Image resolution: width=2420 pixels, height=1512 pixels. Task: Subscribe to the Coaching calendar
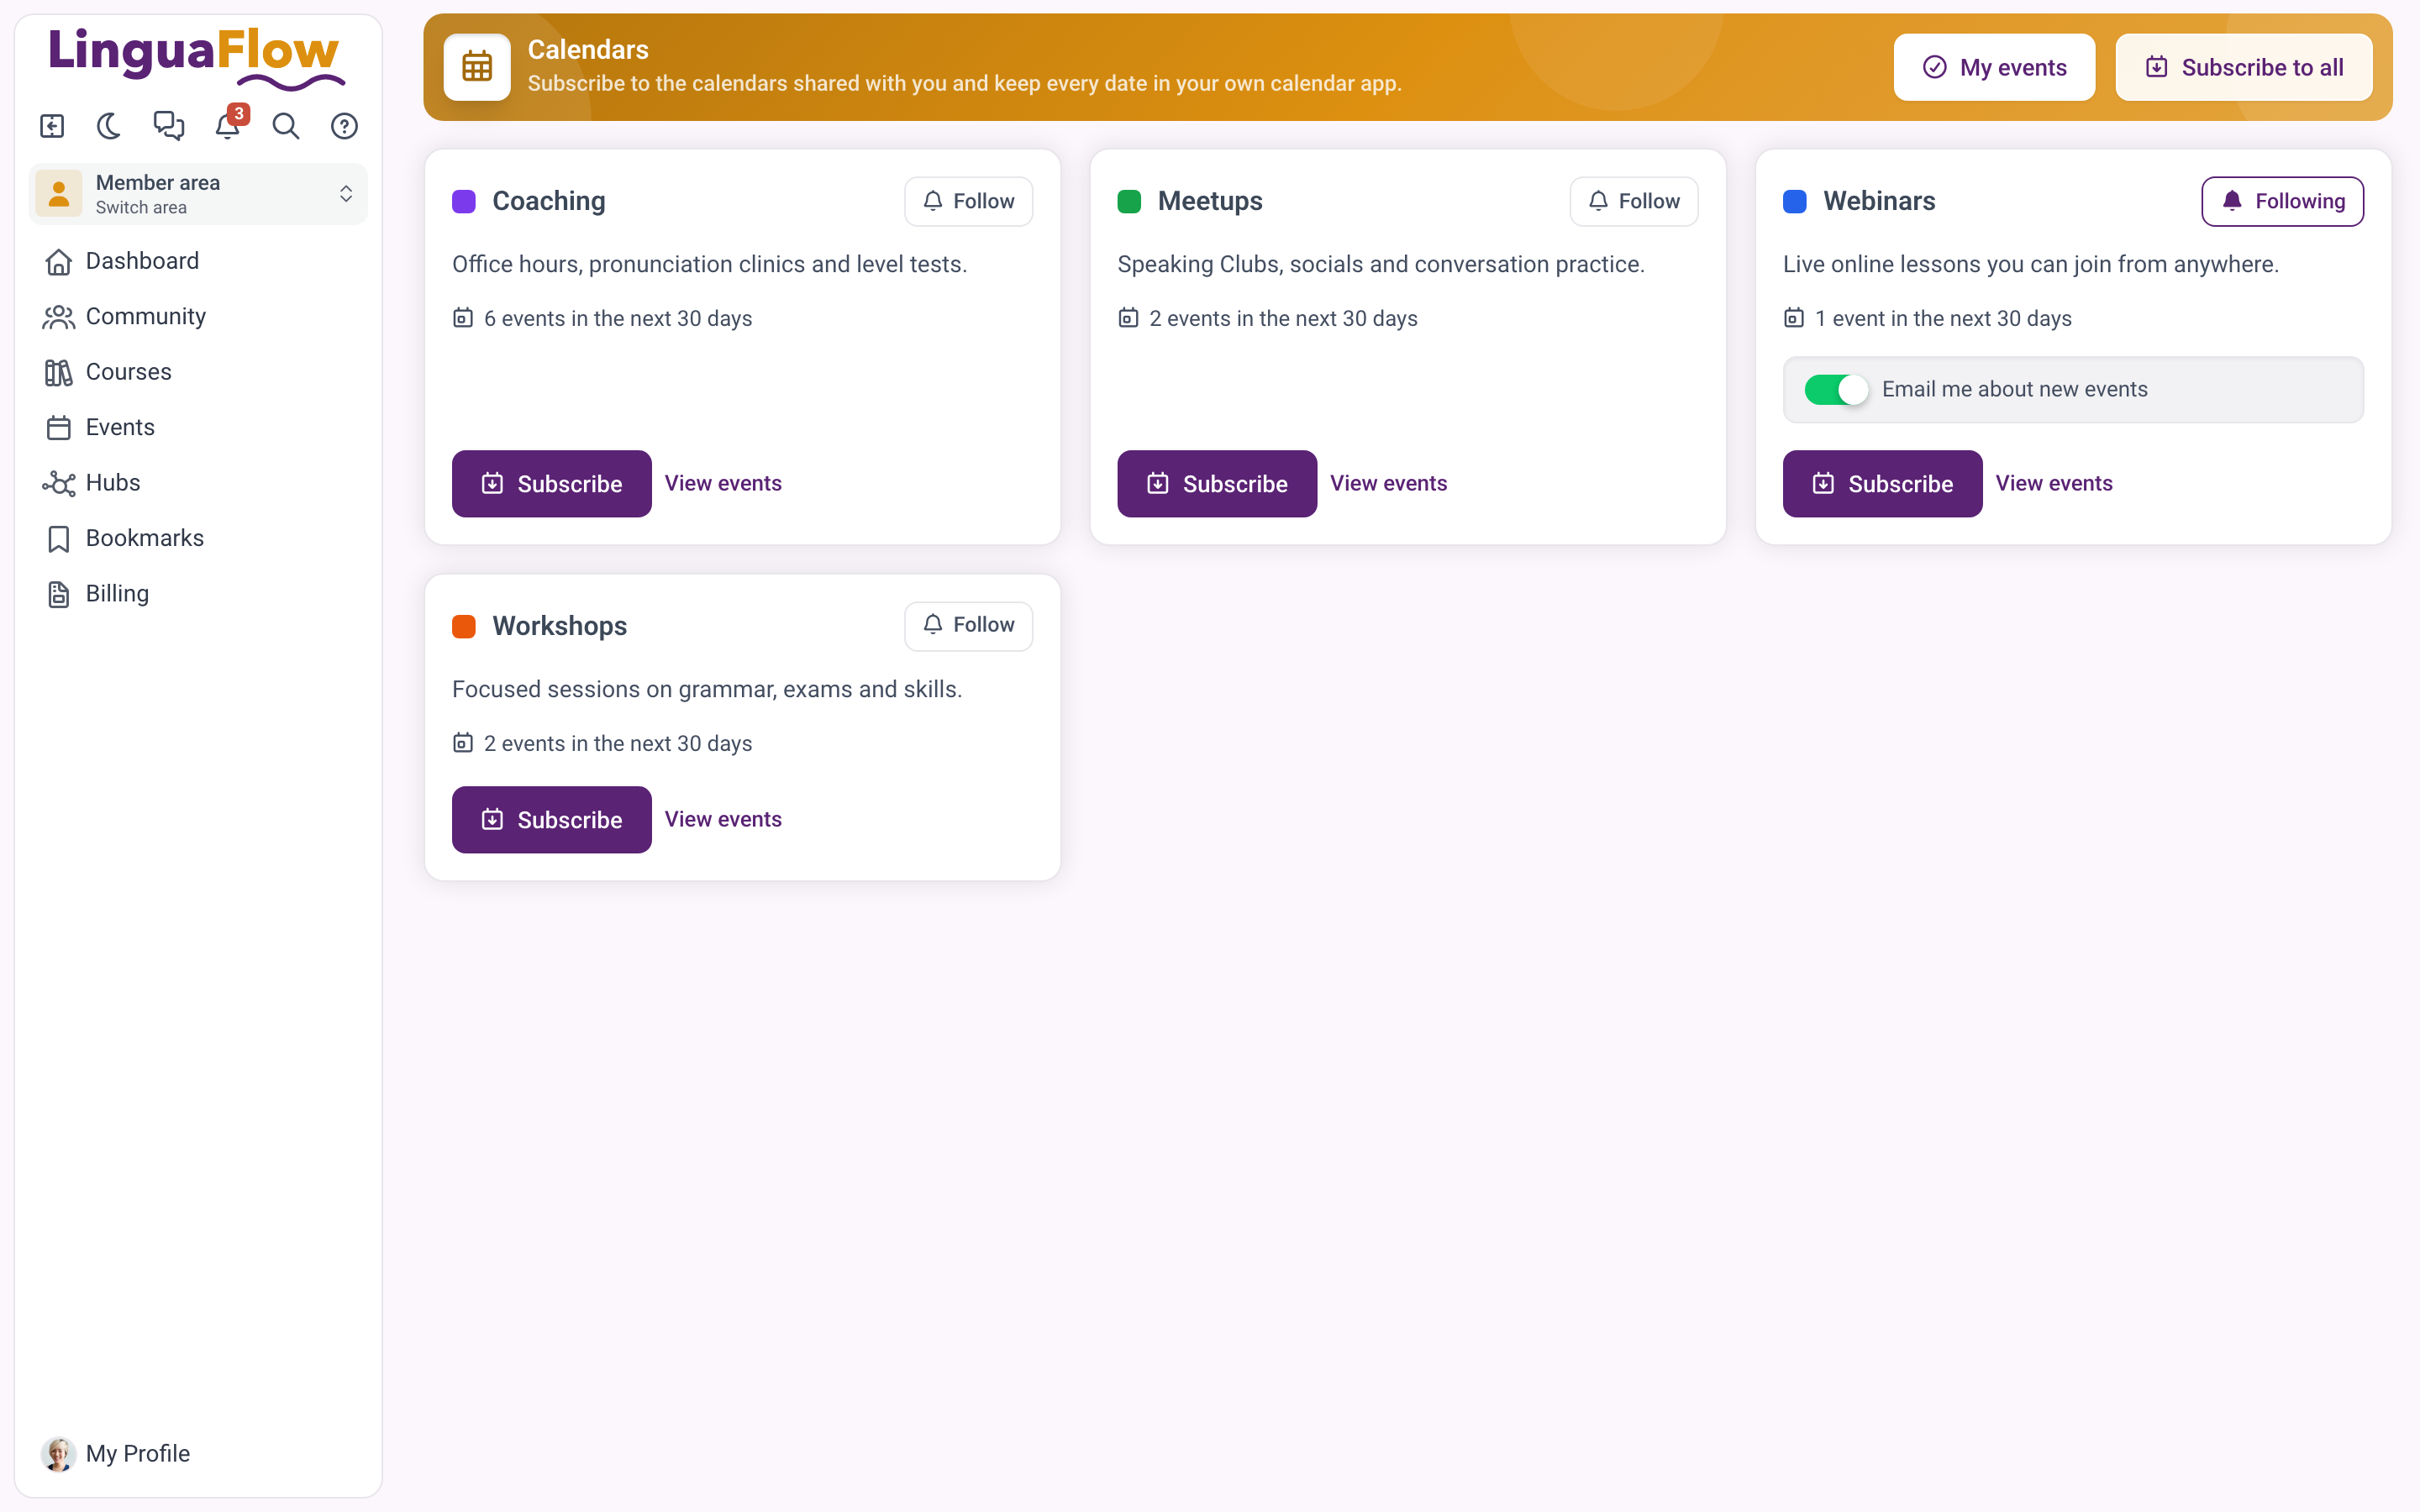click(x=551, y=484)
